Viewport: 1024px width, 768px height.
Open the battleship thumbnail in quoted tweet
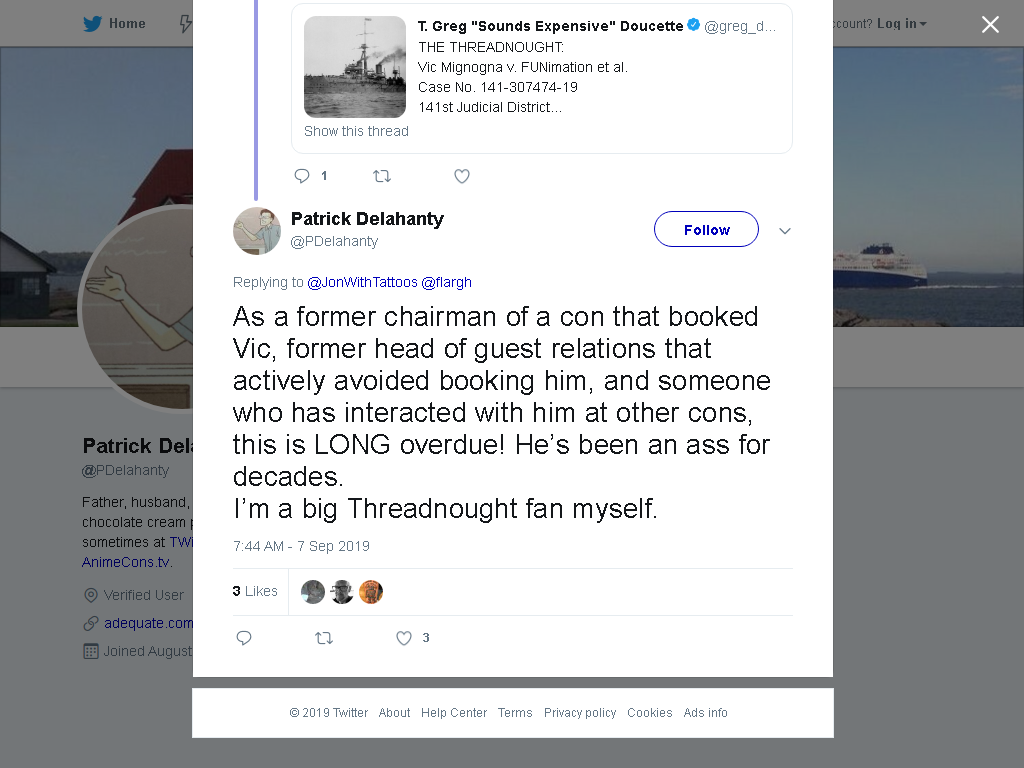pos(355,67)
